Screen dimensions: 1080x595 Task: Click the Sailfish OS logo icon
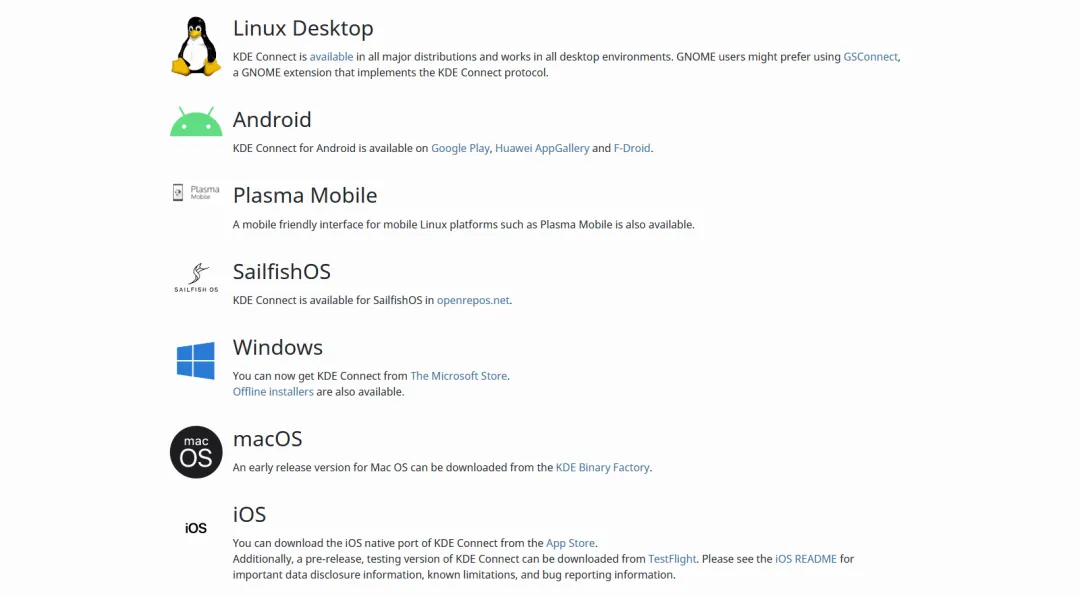coord(196,278)
